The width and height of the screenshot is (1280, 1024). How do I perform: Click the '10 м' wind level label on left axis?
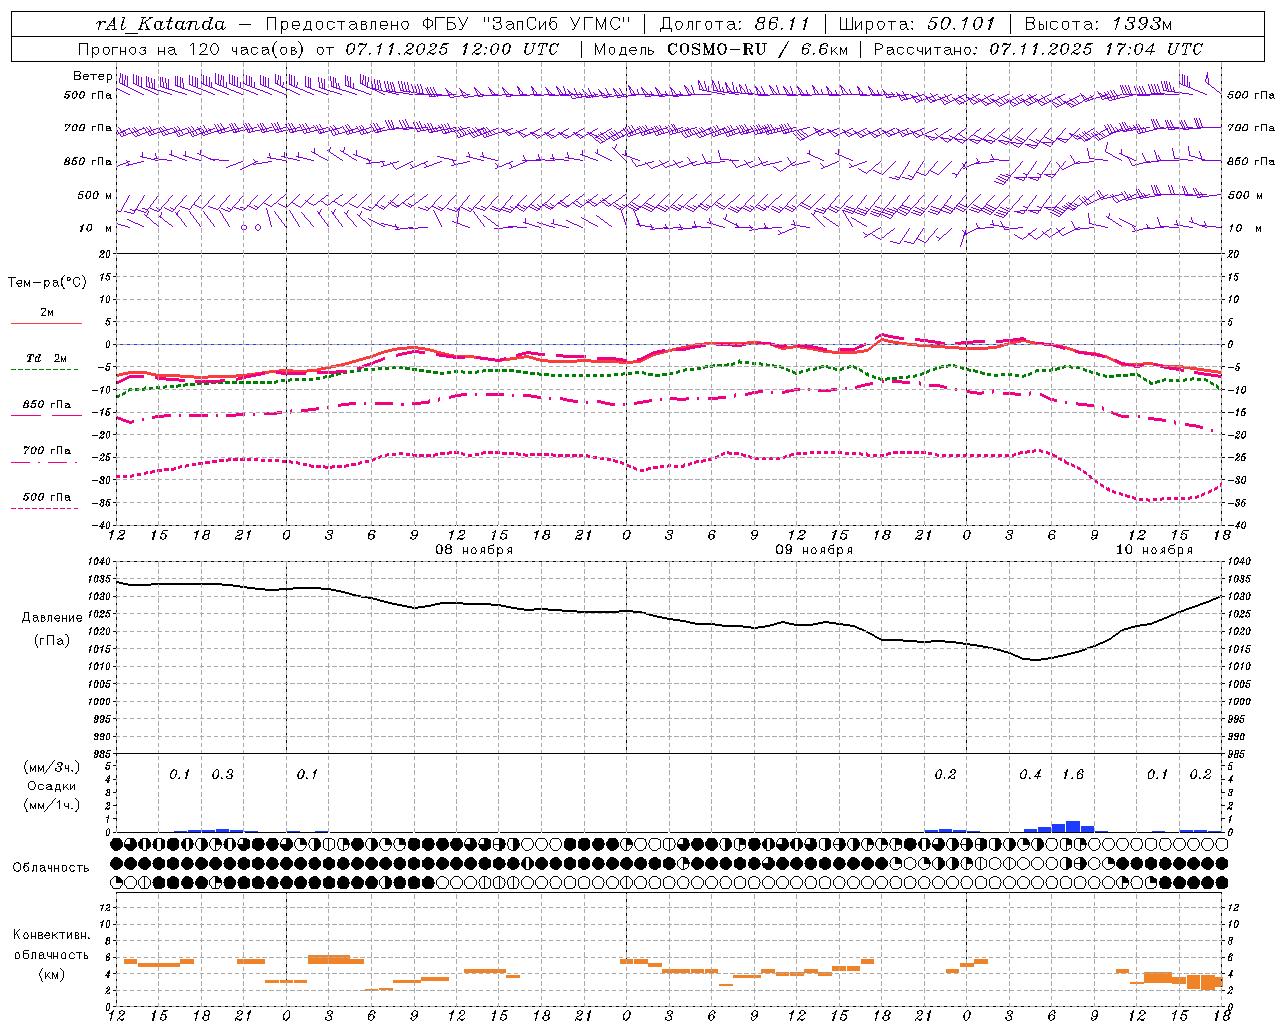pos(95,229)
